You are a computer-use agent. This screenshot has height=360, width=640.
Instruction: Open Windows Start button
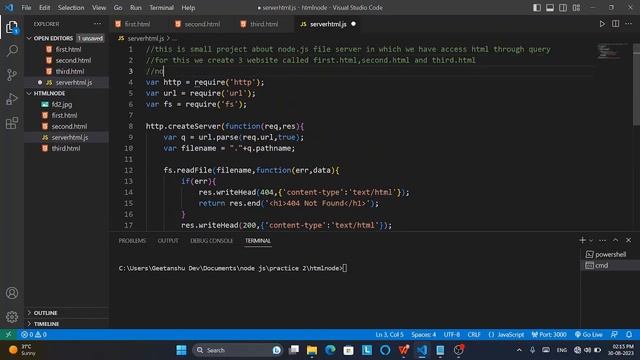click(x=181, y=350)
